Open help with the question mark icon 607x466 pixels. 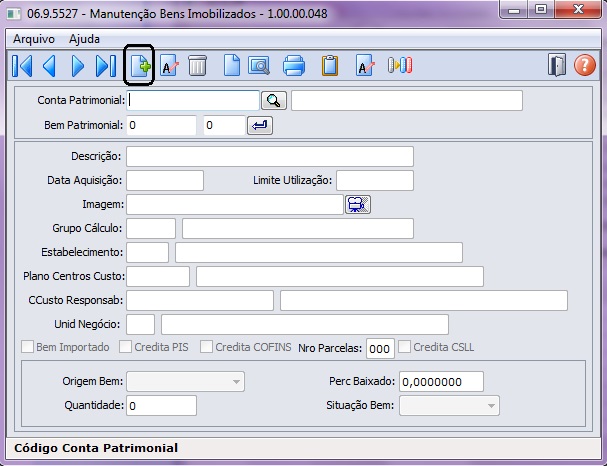[x=585, y=65]
